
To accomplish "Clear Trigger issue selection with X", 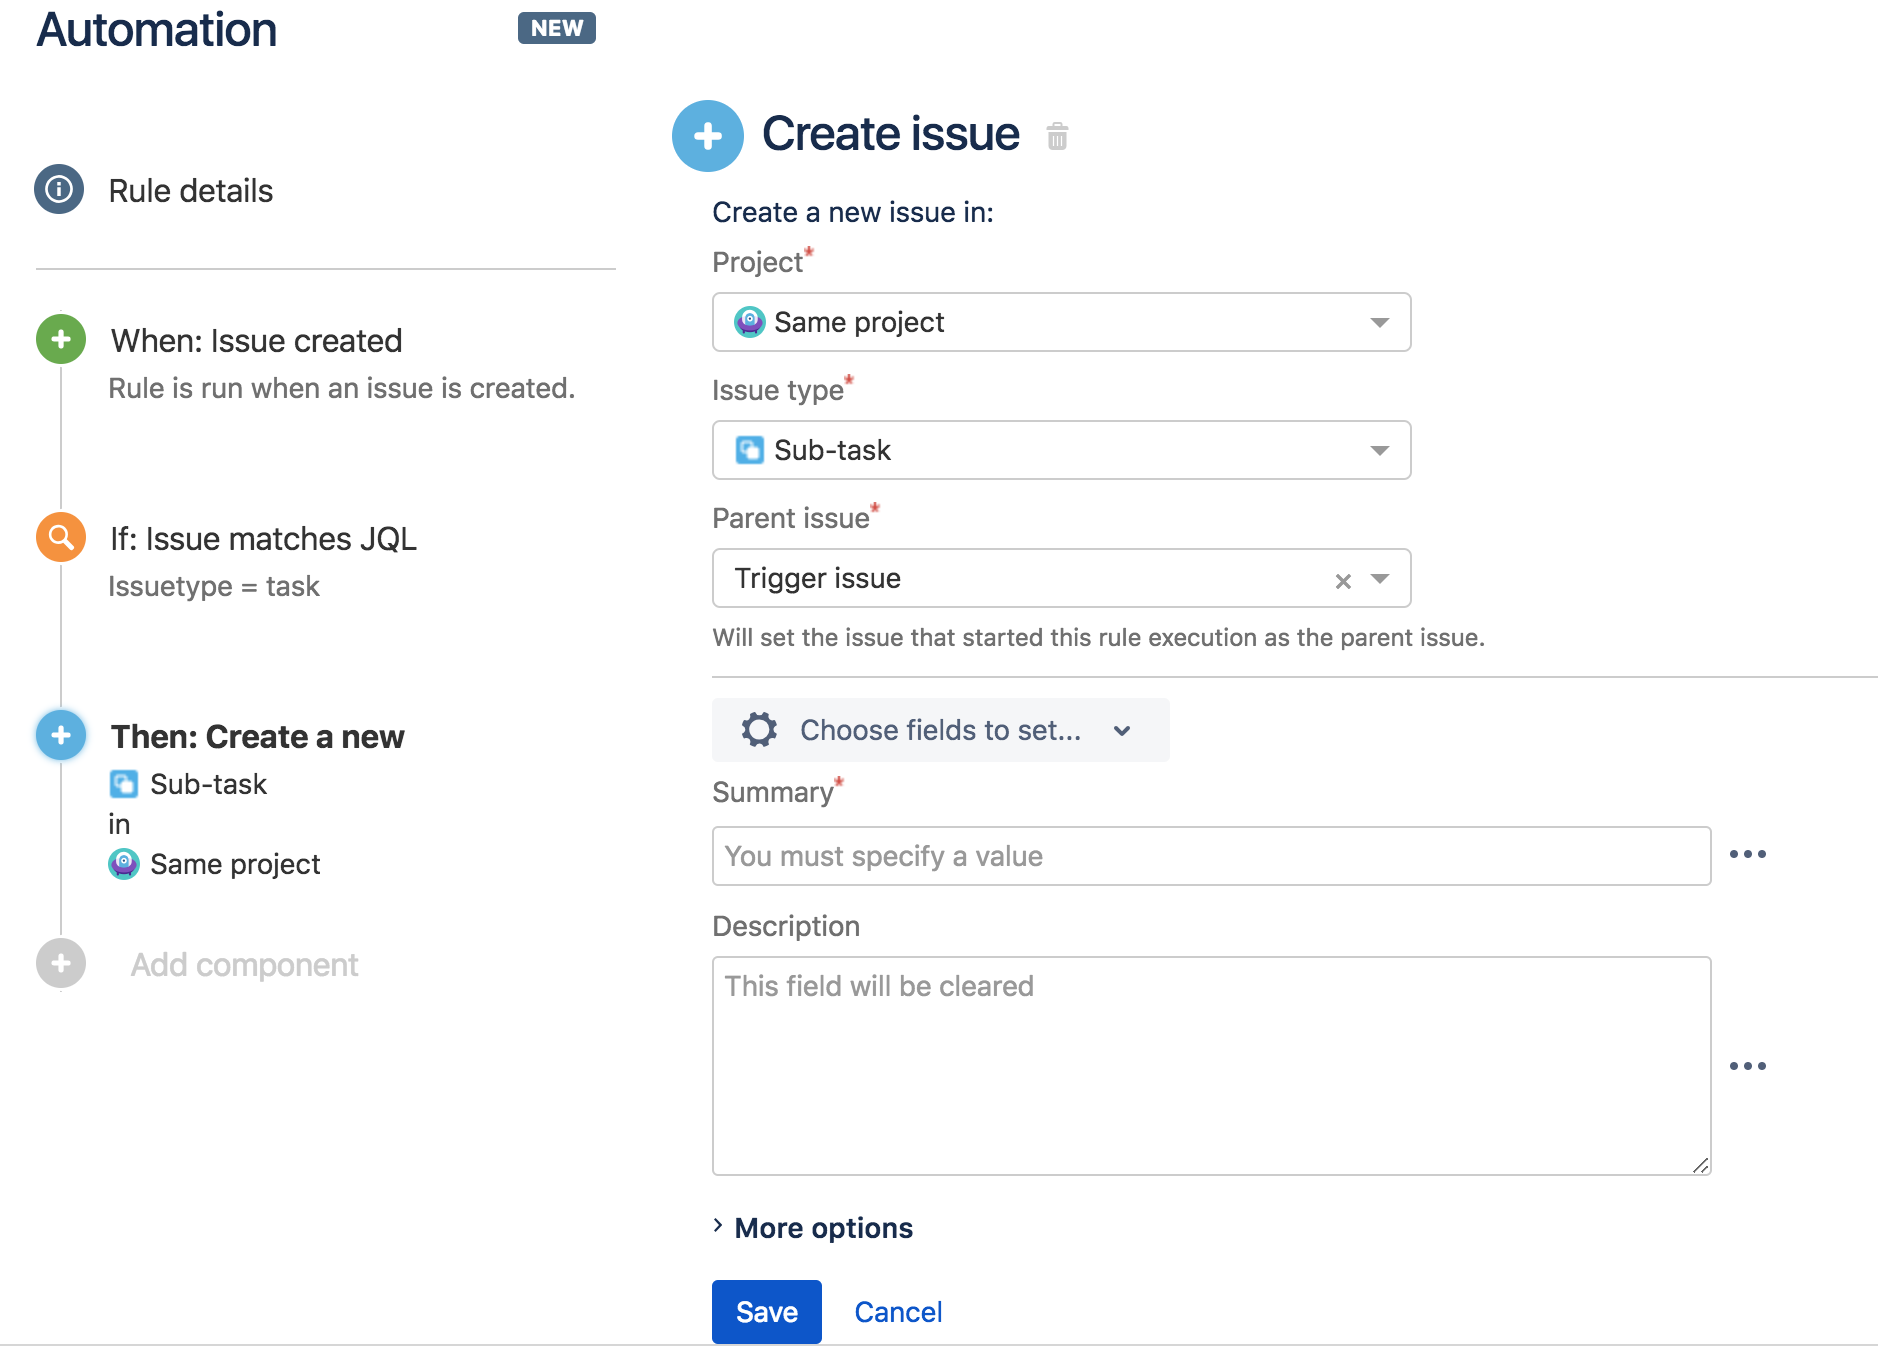I will point(1343,580).
